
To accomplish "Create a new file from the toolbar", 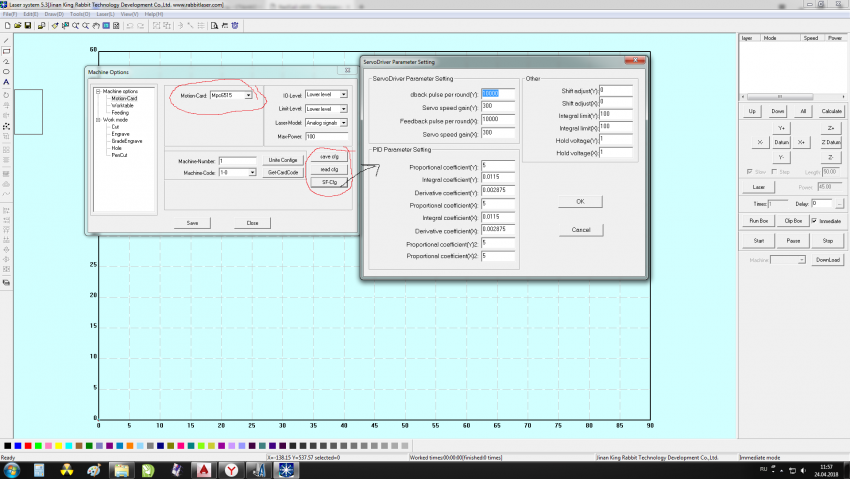I will pos(8,25).
